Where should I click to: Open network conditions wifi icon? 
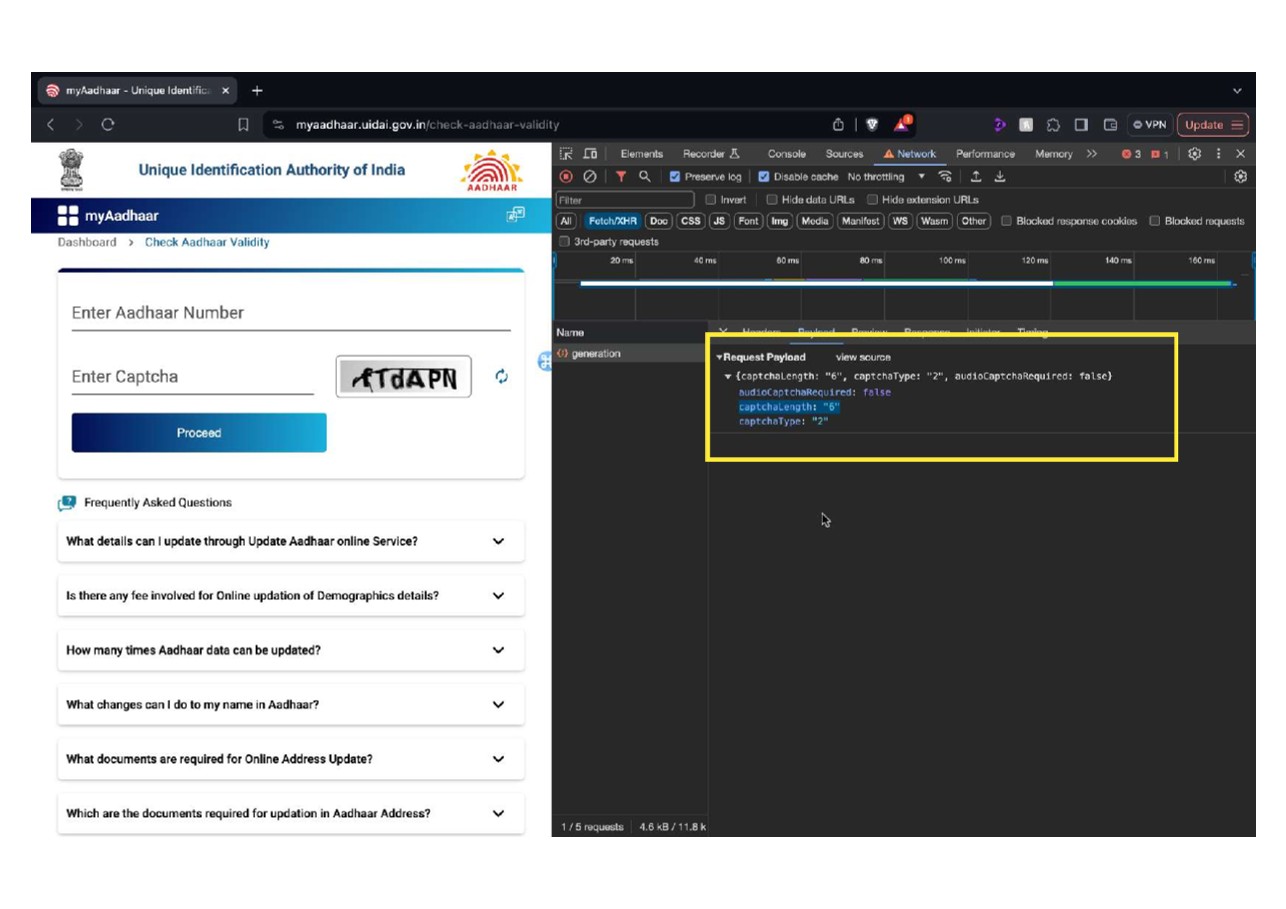(x=945, y=177)
